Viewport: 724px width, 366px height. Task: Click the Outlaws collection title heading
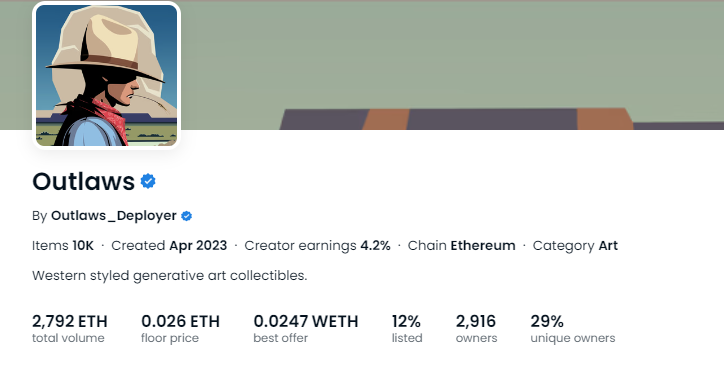coord(84,181)
